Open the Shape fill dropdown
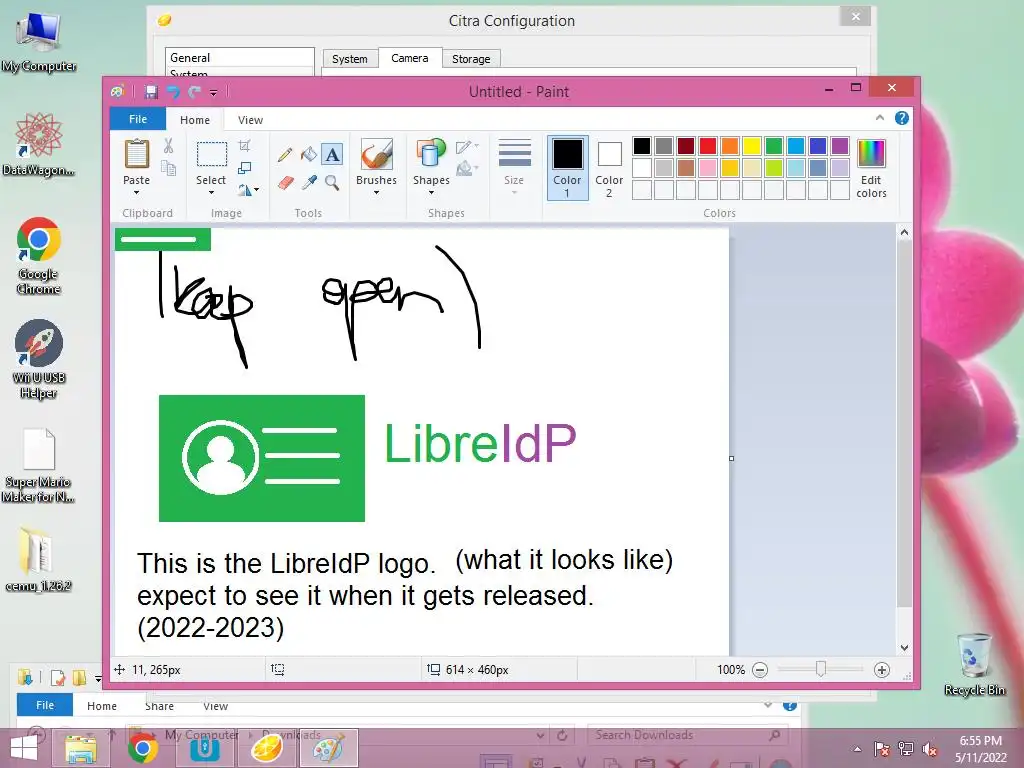 468,169
